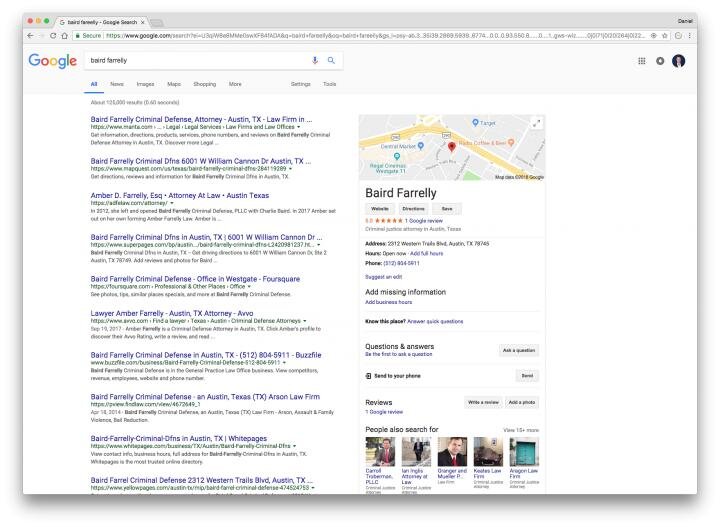Expand the buzzfile.com result URL dropdown arrow

click(x=284, y=363)
